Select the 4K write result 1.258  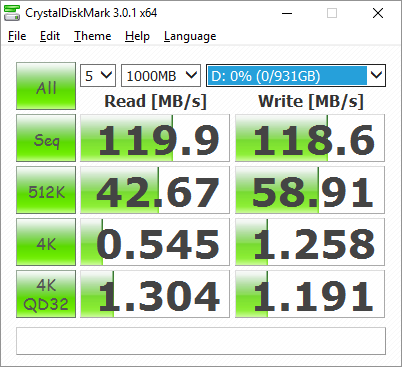coord(310,242)
